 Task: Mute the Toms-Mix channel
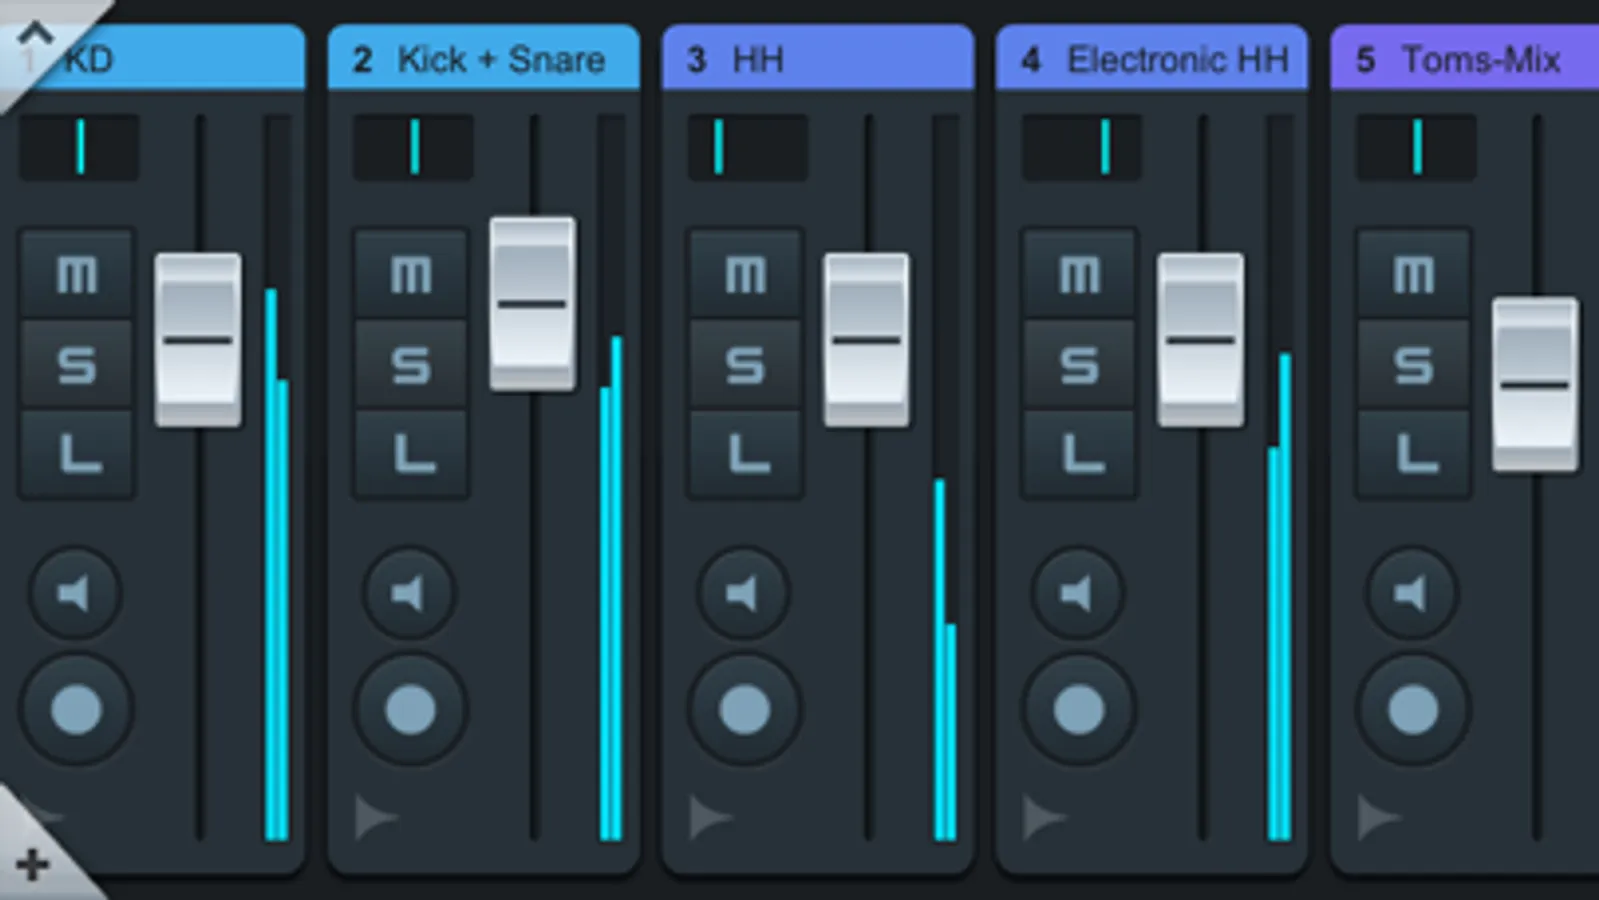pos(1413,274)
